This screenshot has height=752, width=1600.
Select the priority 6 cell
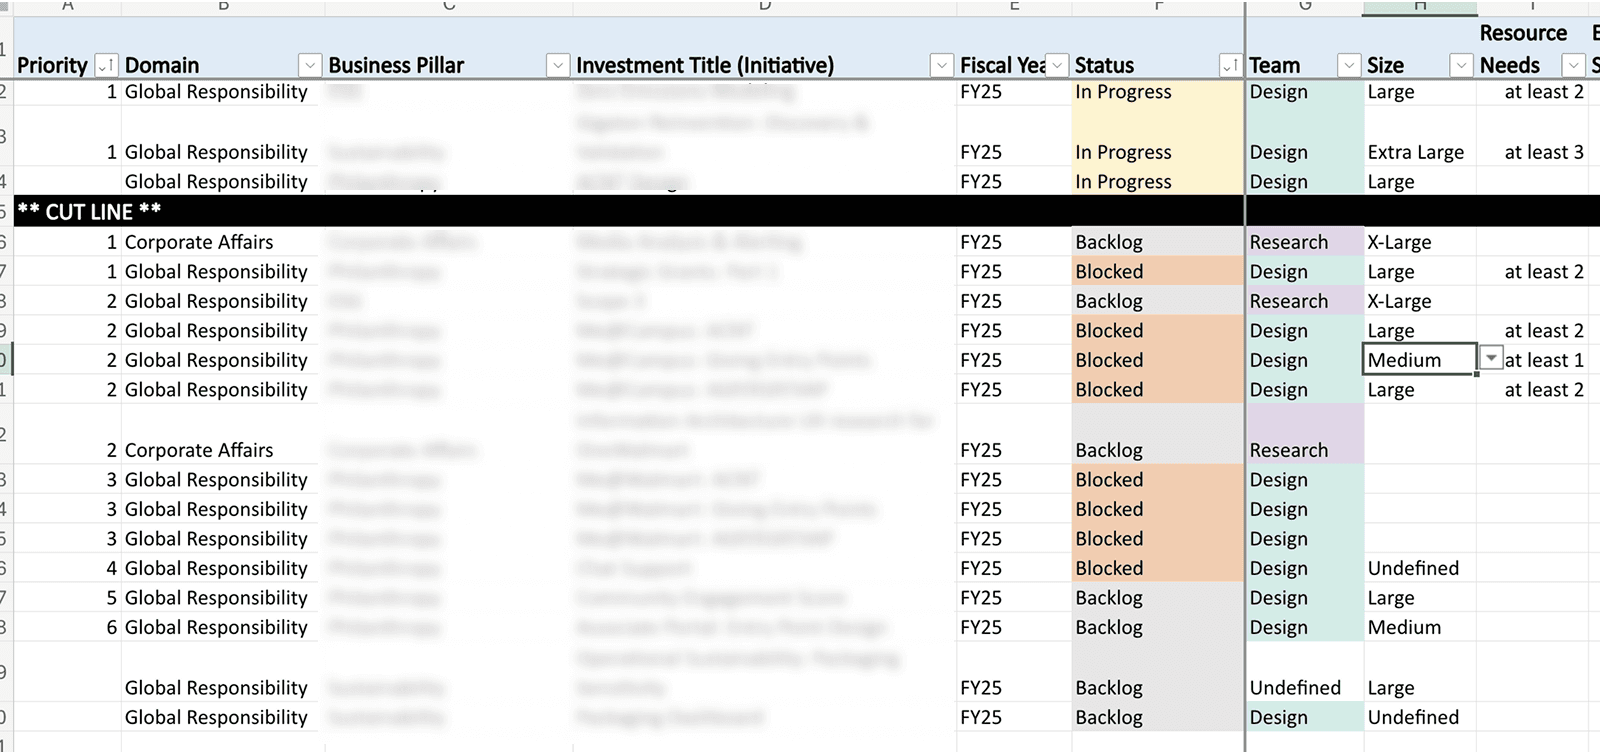tap(67, 627)
